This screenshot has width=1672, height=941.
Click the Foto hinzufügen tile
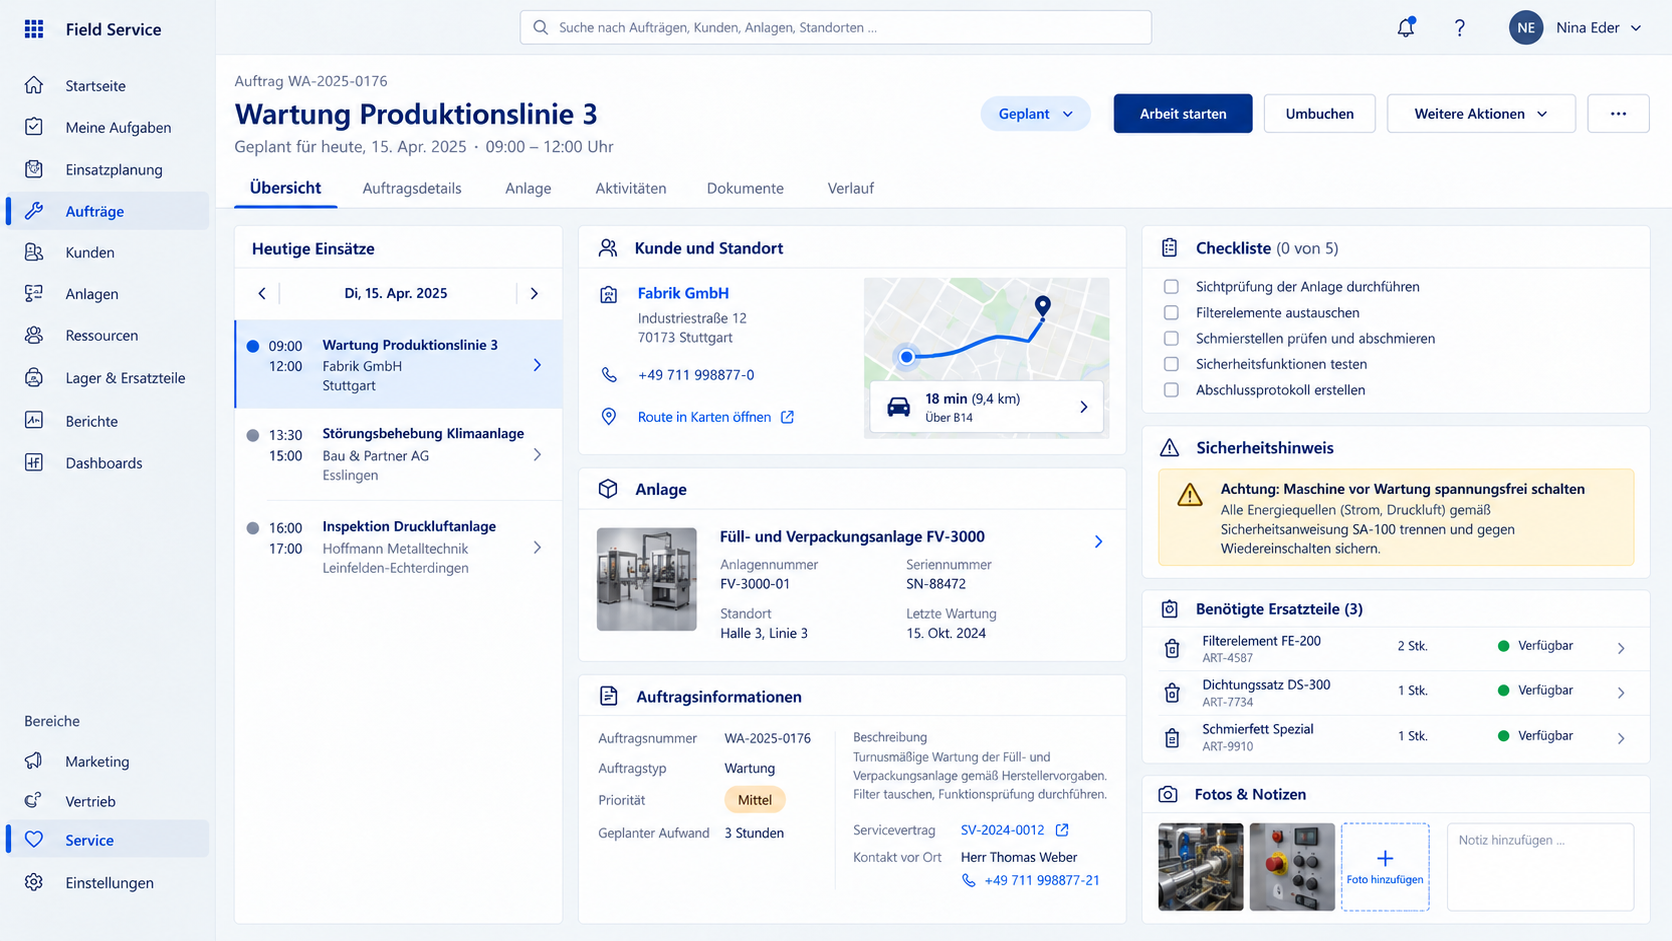point(1385,867)
